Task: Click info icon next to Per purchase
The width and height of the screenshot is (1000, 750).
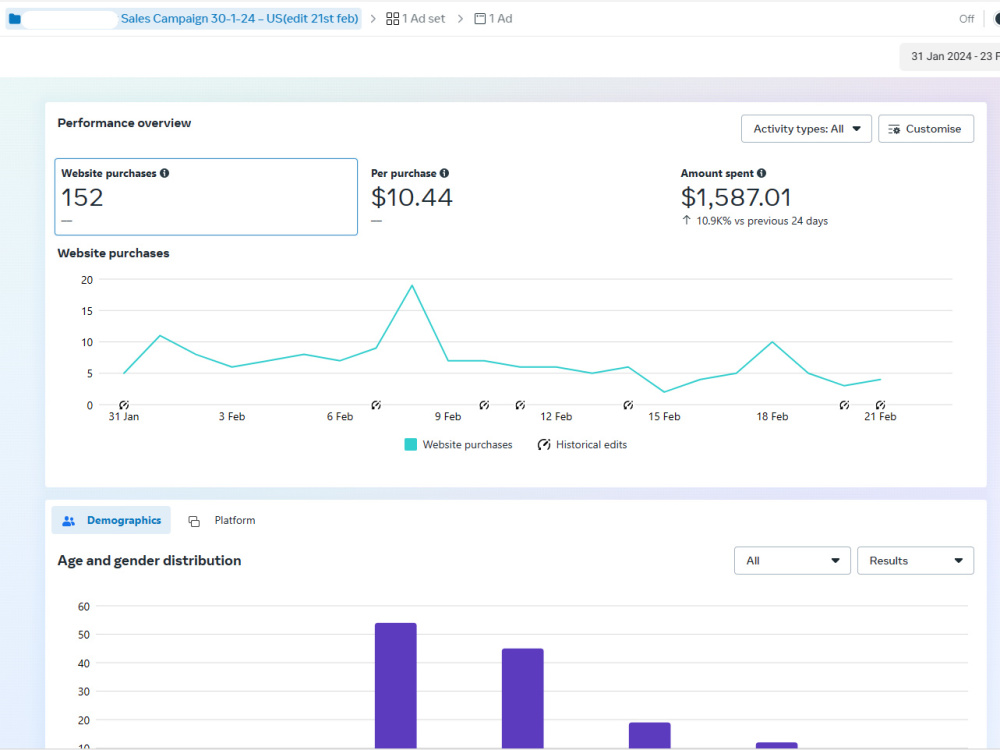Action: tap(445, 173)
